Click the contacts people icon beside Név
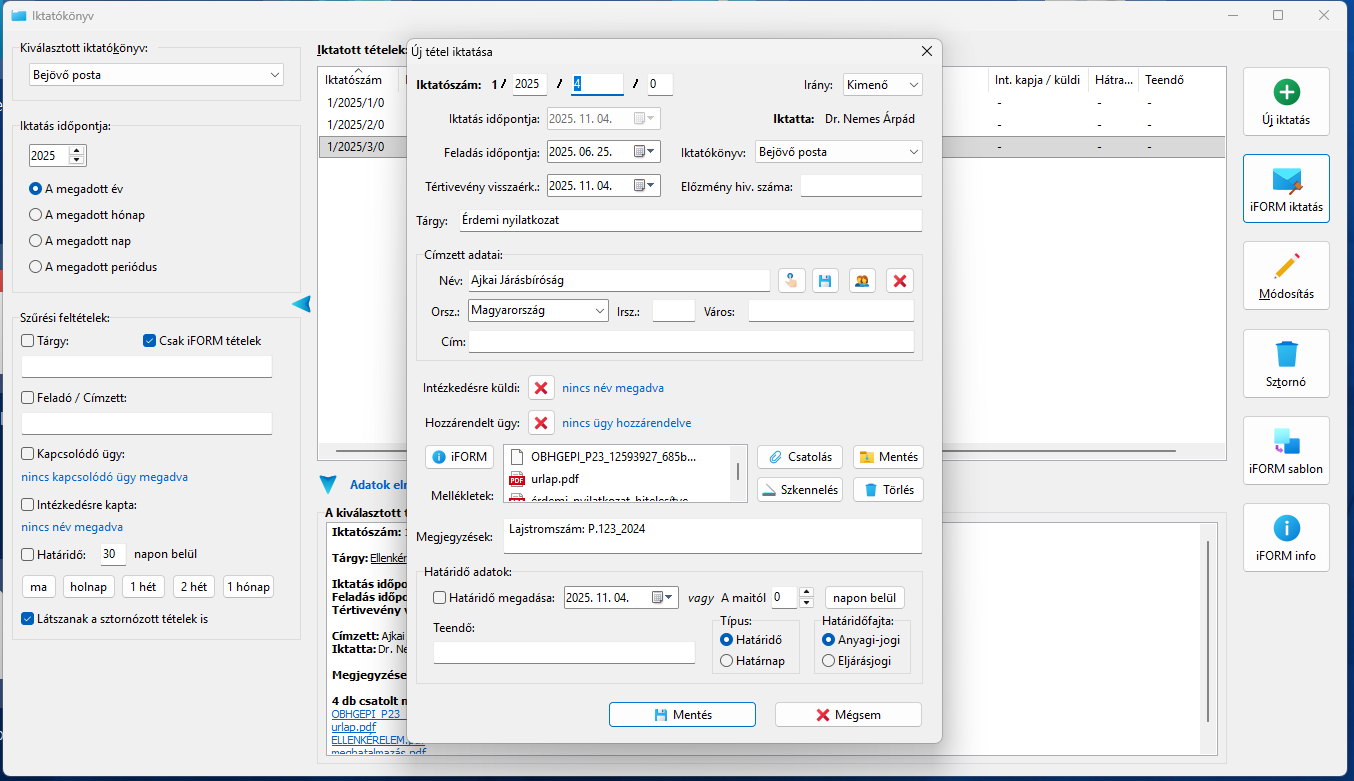This screenshot has width=1354, height=781. pyautogui.click(x=863, y=281)
